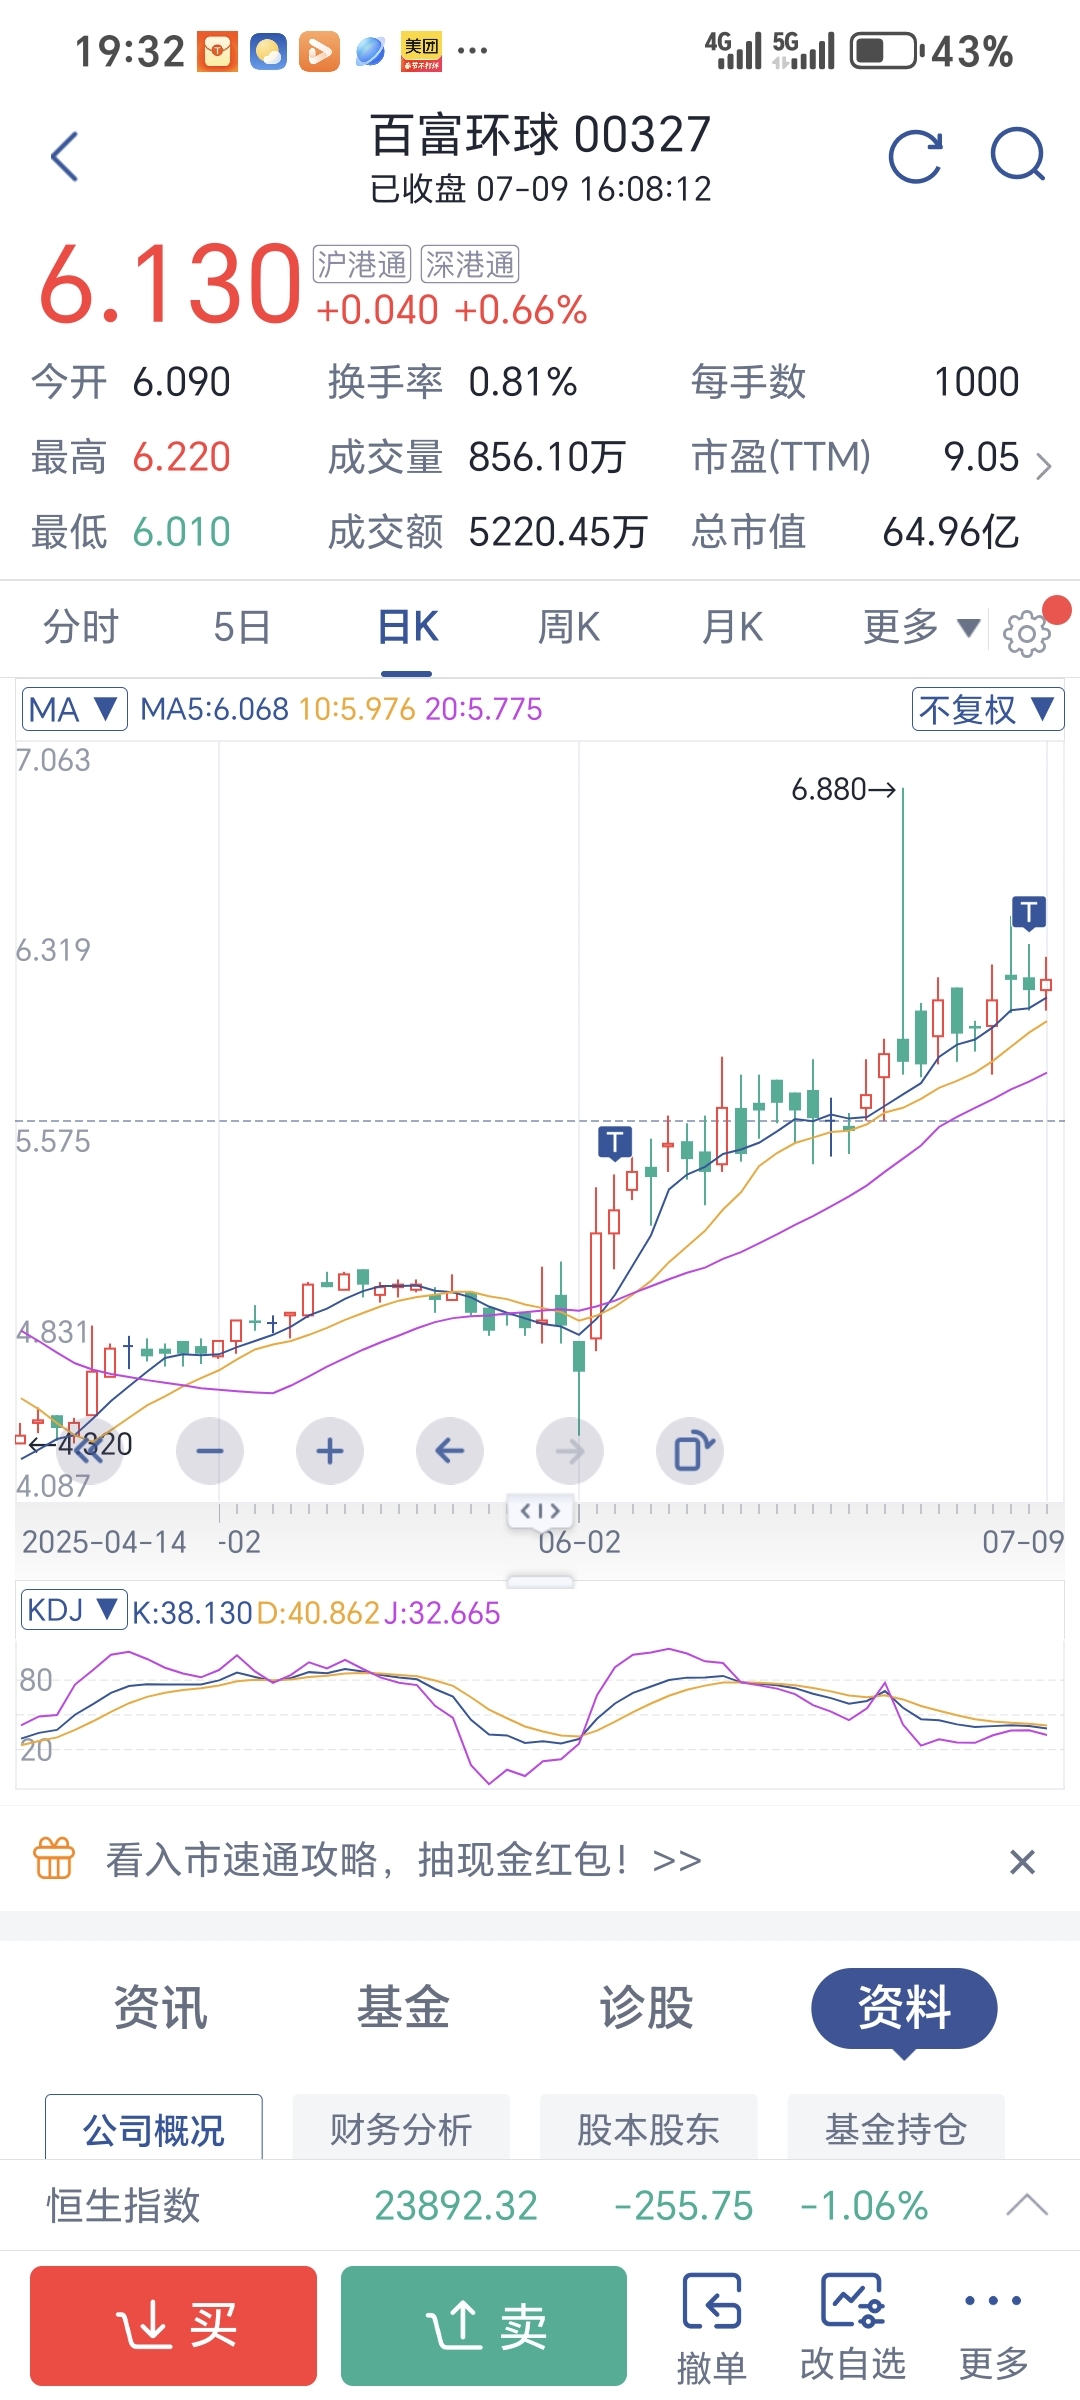Open 基金持仓 sub-tab
Viewport: 1080px width, 2400px height.
896,2129
